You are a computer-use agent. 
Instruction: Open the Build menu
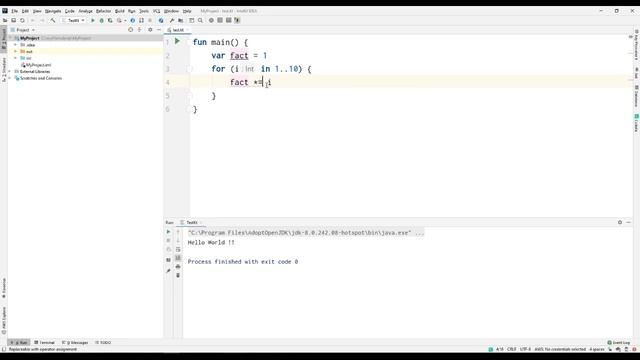pos(120,11)
